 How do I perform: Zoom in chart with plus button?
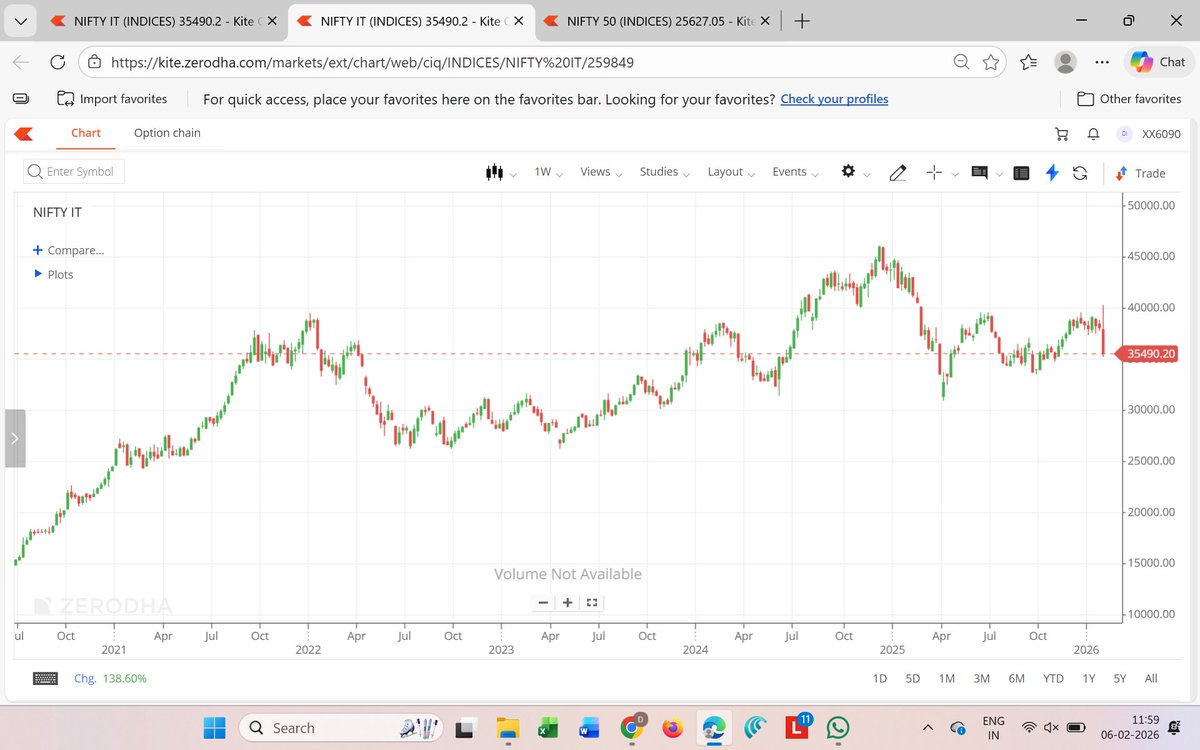click(567, 602)
